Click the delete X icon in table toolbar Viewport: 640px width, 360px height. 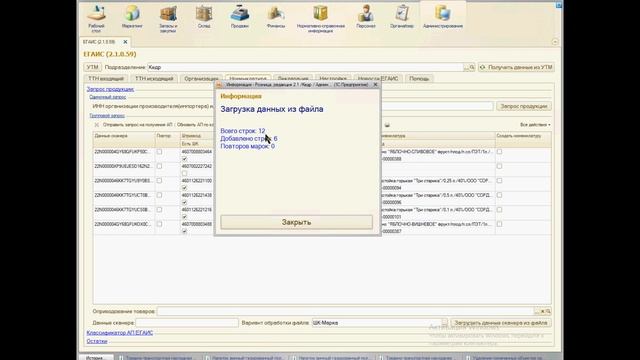97,125
